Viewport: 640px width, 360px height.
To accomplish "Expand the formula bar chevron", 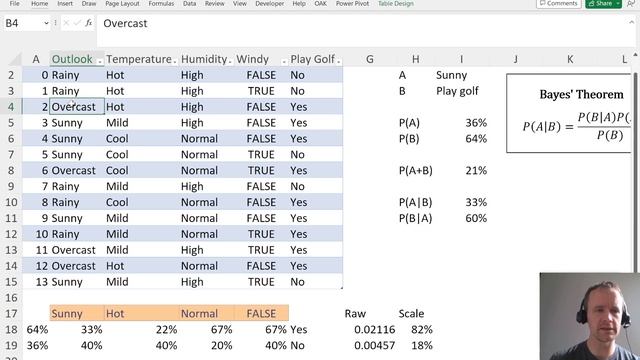I will tap(632, 22).
